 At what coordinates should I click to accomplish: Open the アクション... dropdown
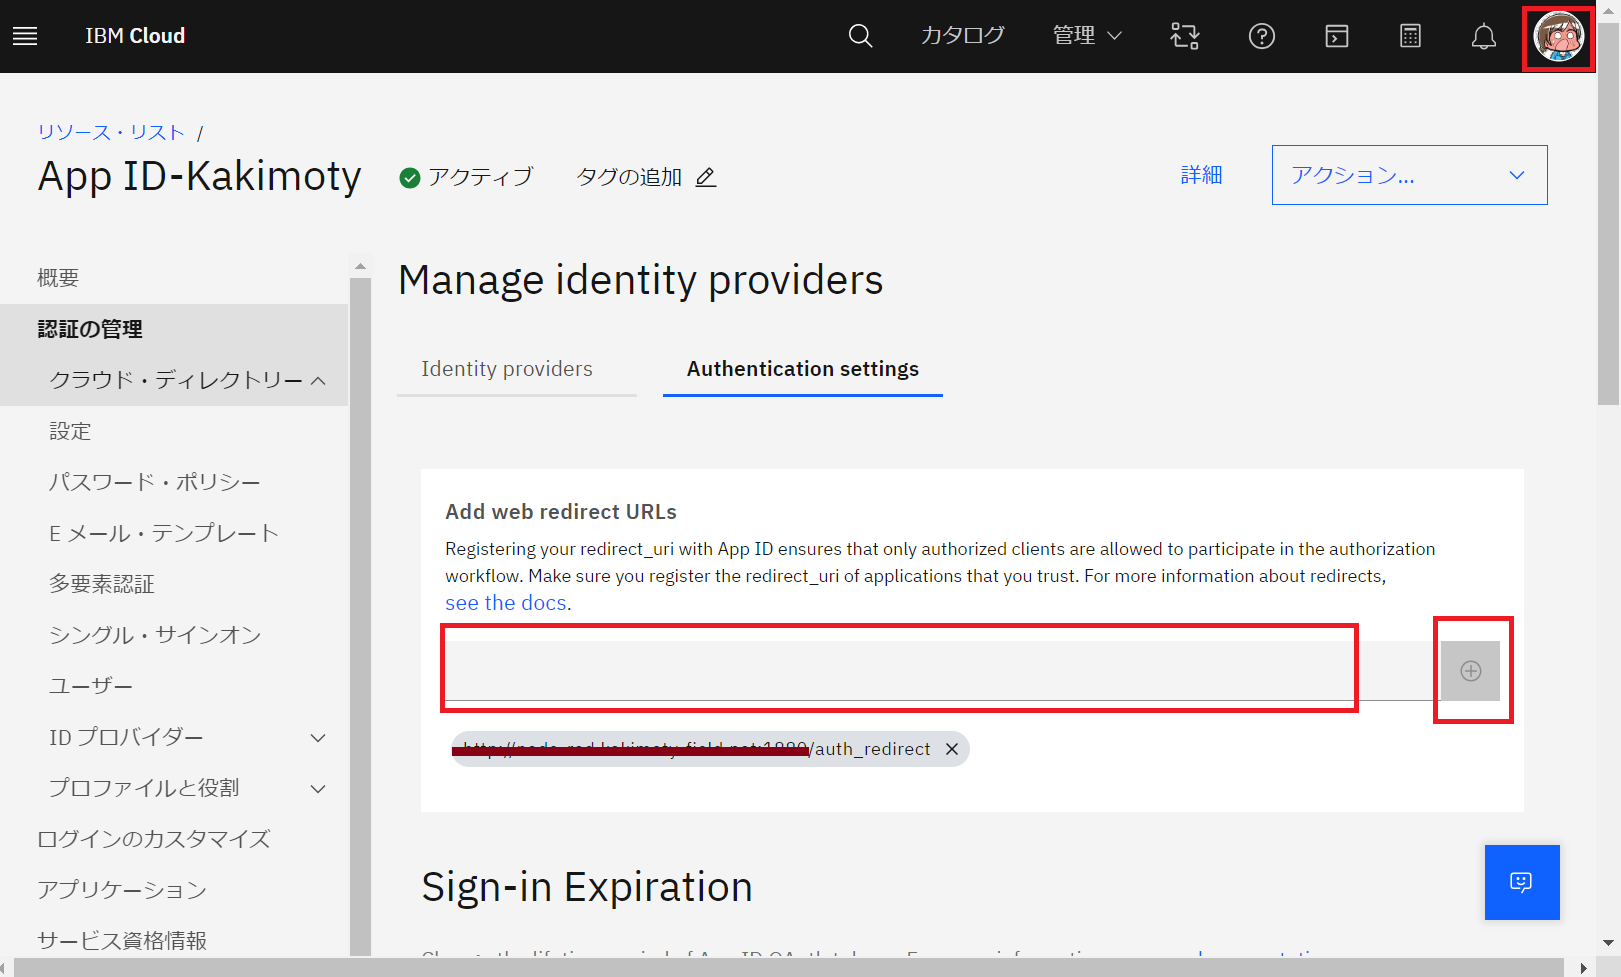(x=1409, y=175)
